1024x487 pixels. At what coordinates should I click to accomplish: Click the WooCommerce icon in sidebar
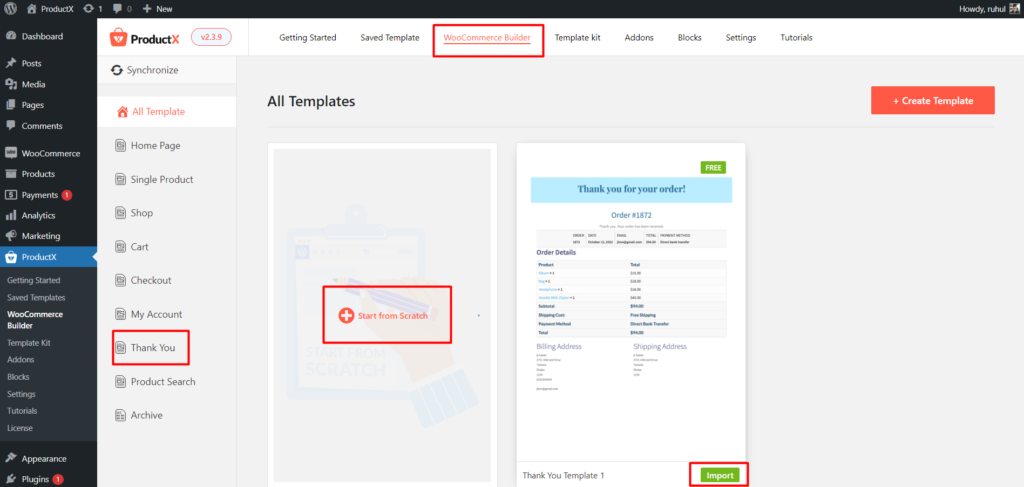(11, 153)
